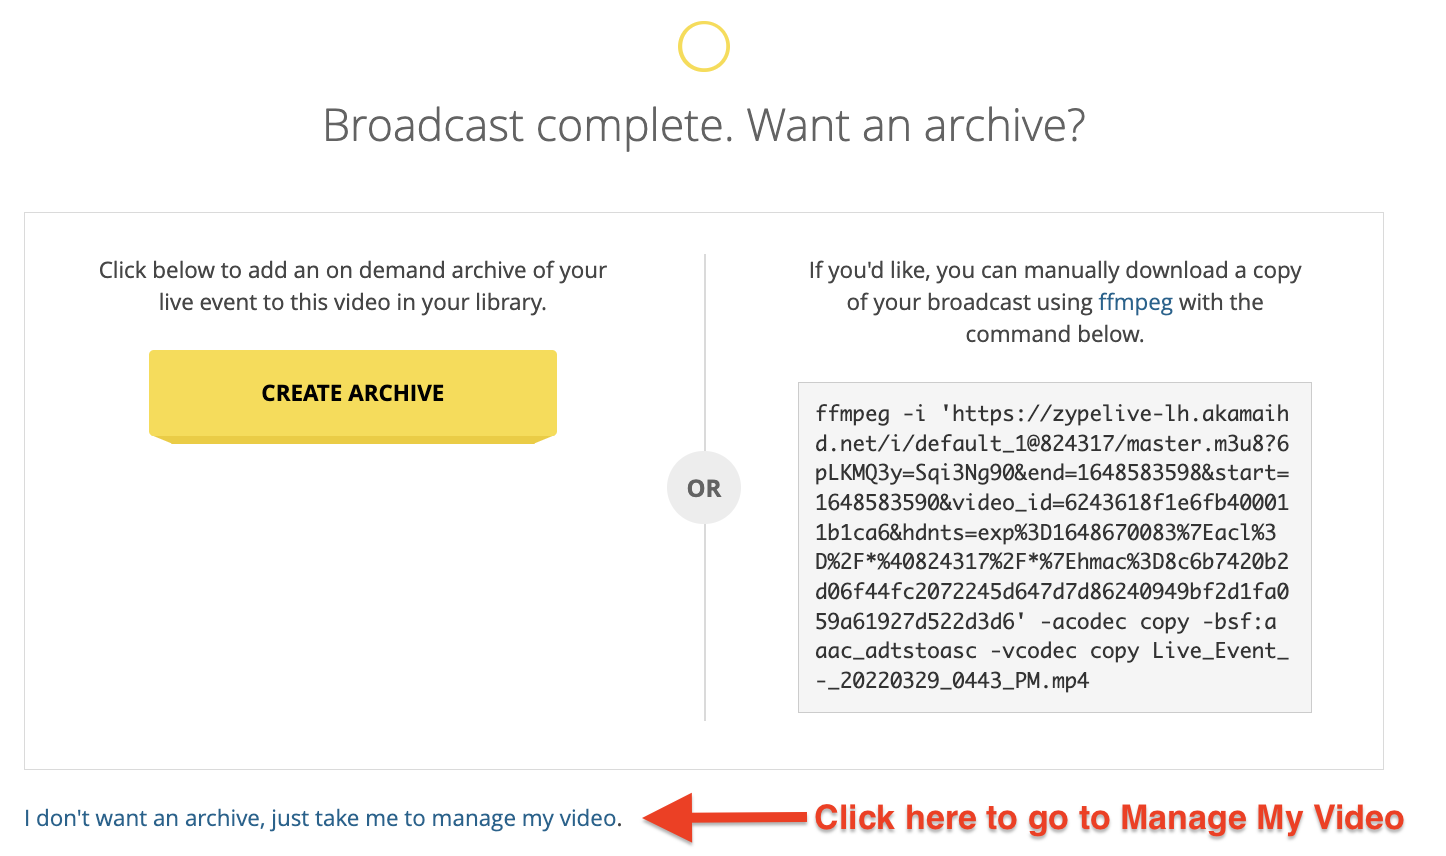Viewport: 1446px width, 856px height.
Task: Click the command line containing "-acodec copy -bsf:a"
Action: 1046,621
